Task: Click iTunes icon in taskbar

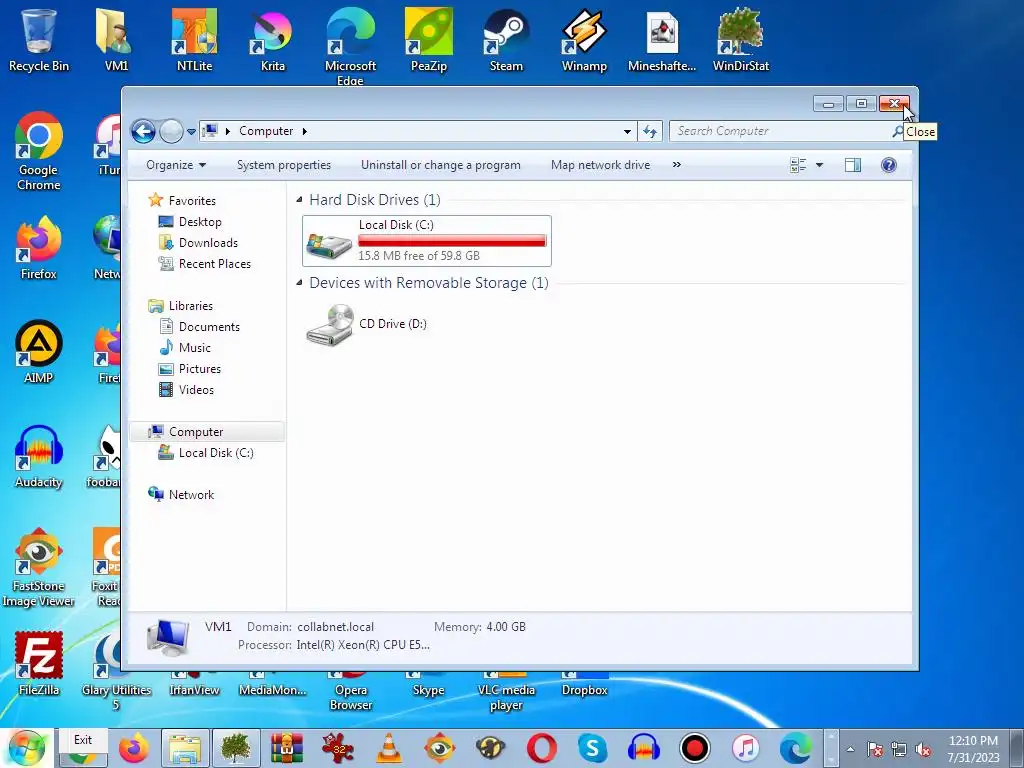Action: click(x=745, y=748)
